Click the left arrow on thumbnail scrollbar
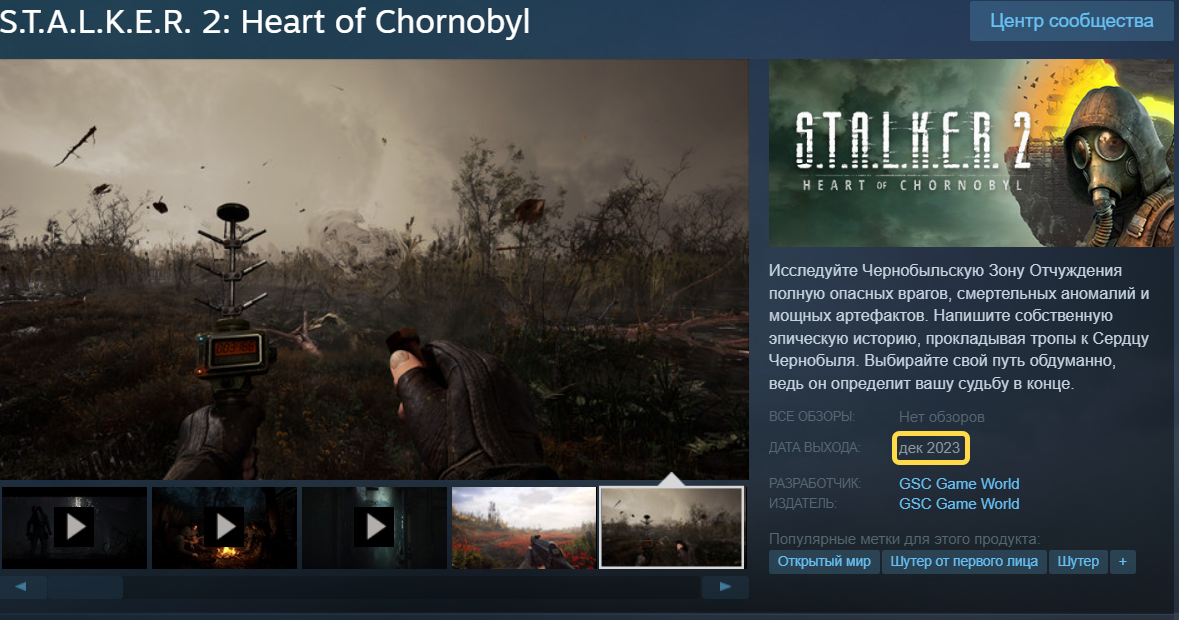 (x=21, y=587)
